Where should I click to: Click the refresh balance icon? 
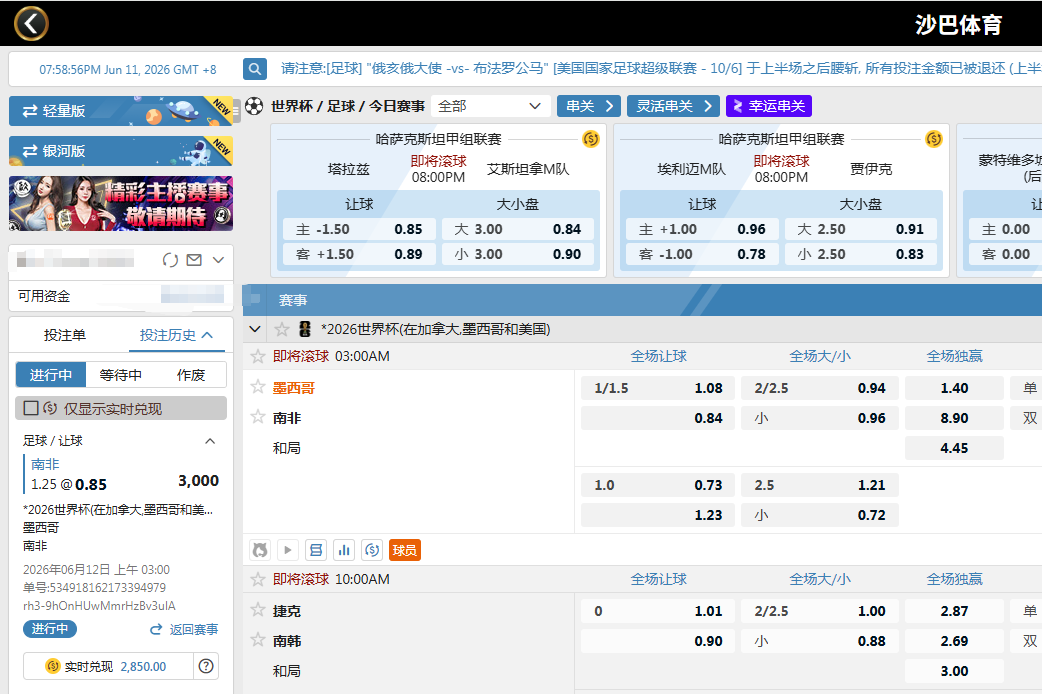170,260
